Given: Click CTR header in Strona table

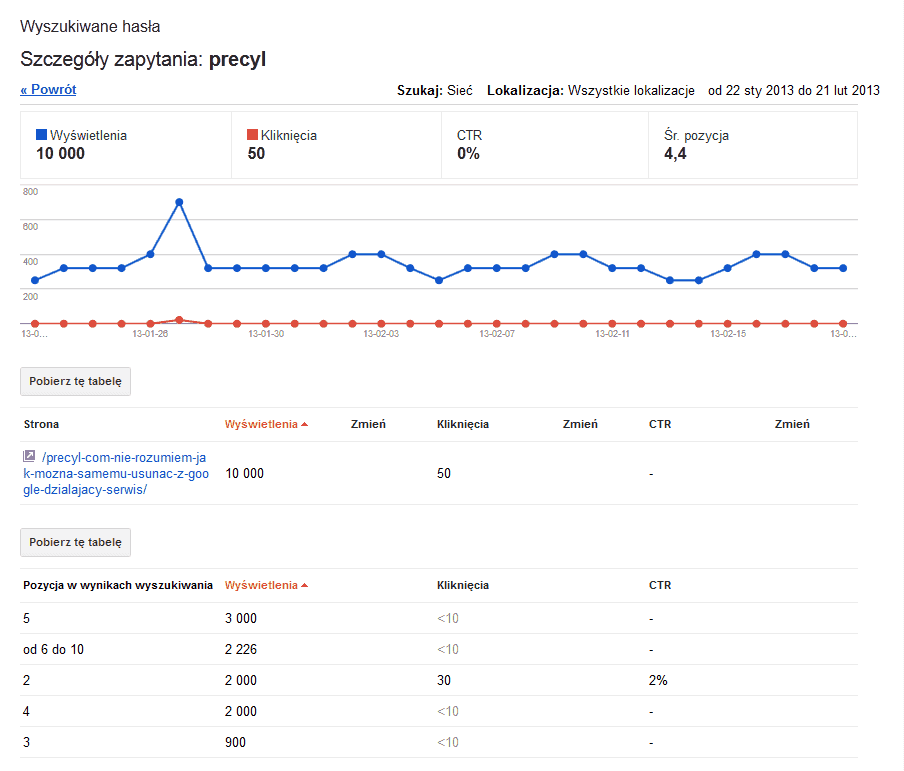Looking at the screenshot, I should click(x=660, y=424).
